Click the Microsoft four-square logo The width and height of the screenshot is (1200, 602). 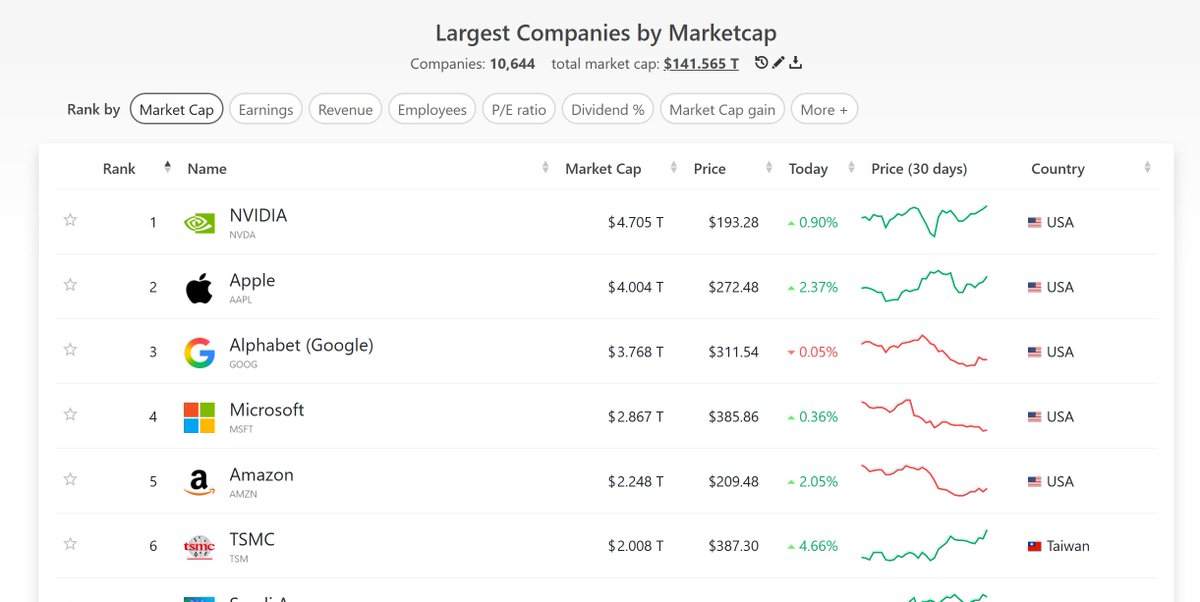[199, 418]
